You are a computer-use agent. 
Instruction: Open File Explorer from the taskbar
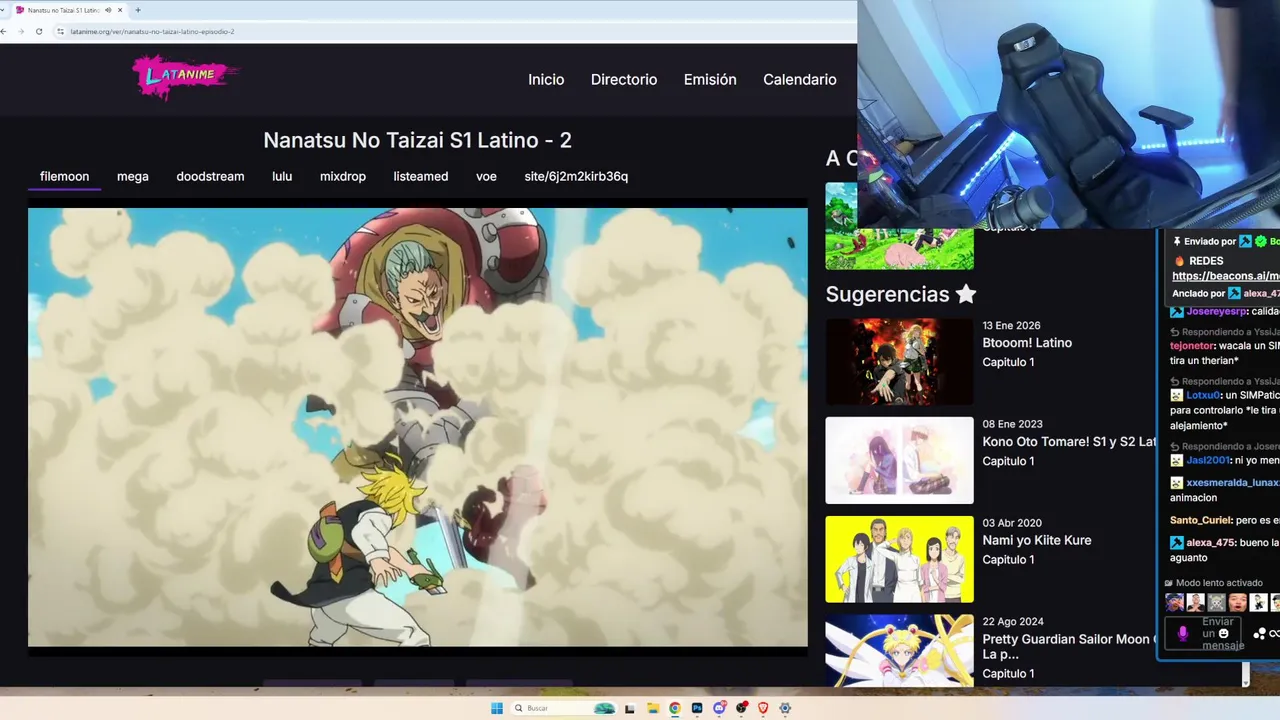653,708
